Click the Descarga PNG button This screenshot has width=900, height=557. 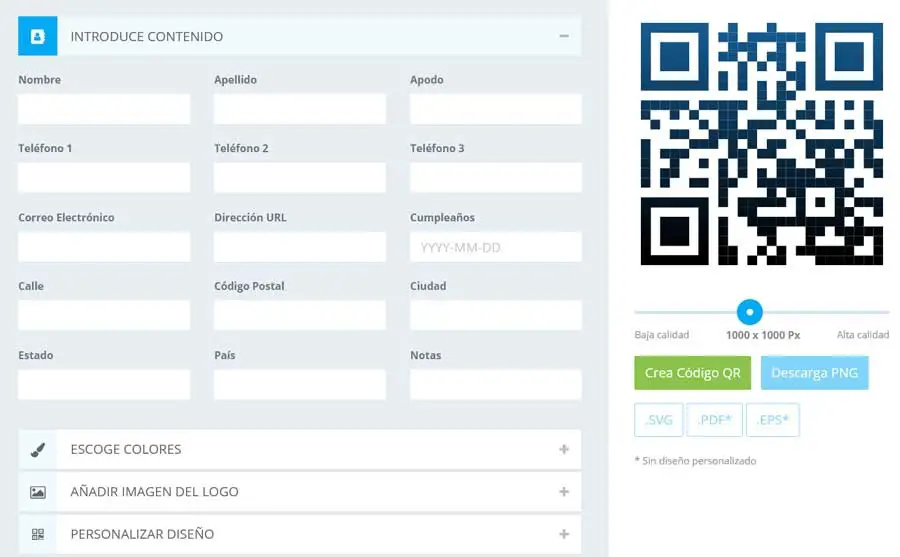tap(814, 373)
